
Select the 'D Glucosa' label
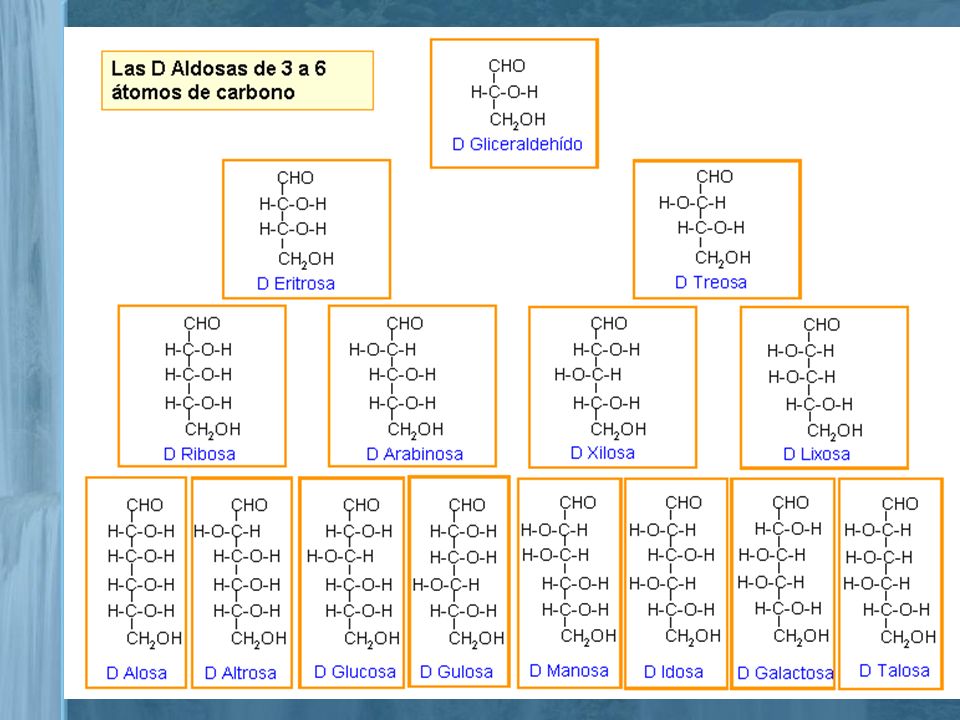tap(354, 672)
